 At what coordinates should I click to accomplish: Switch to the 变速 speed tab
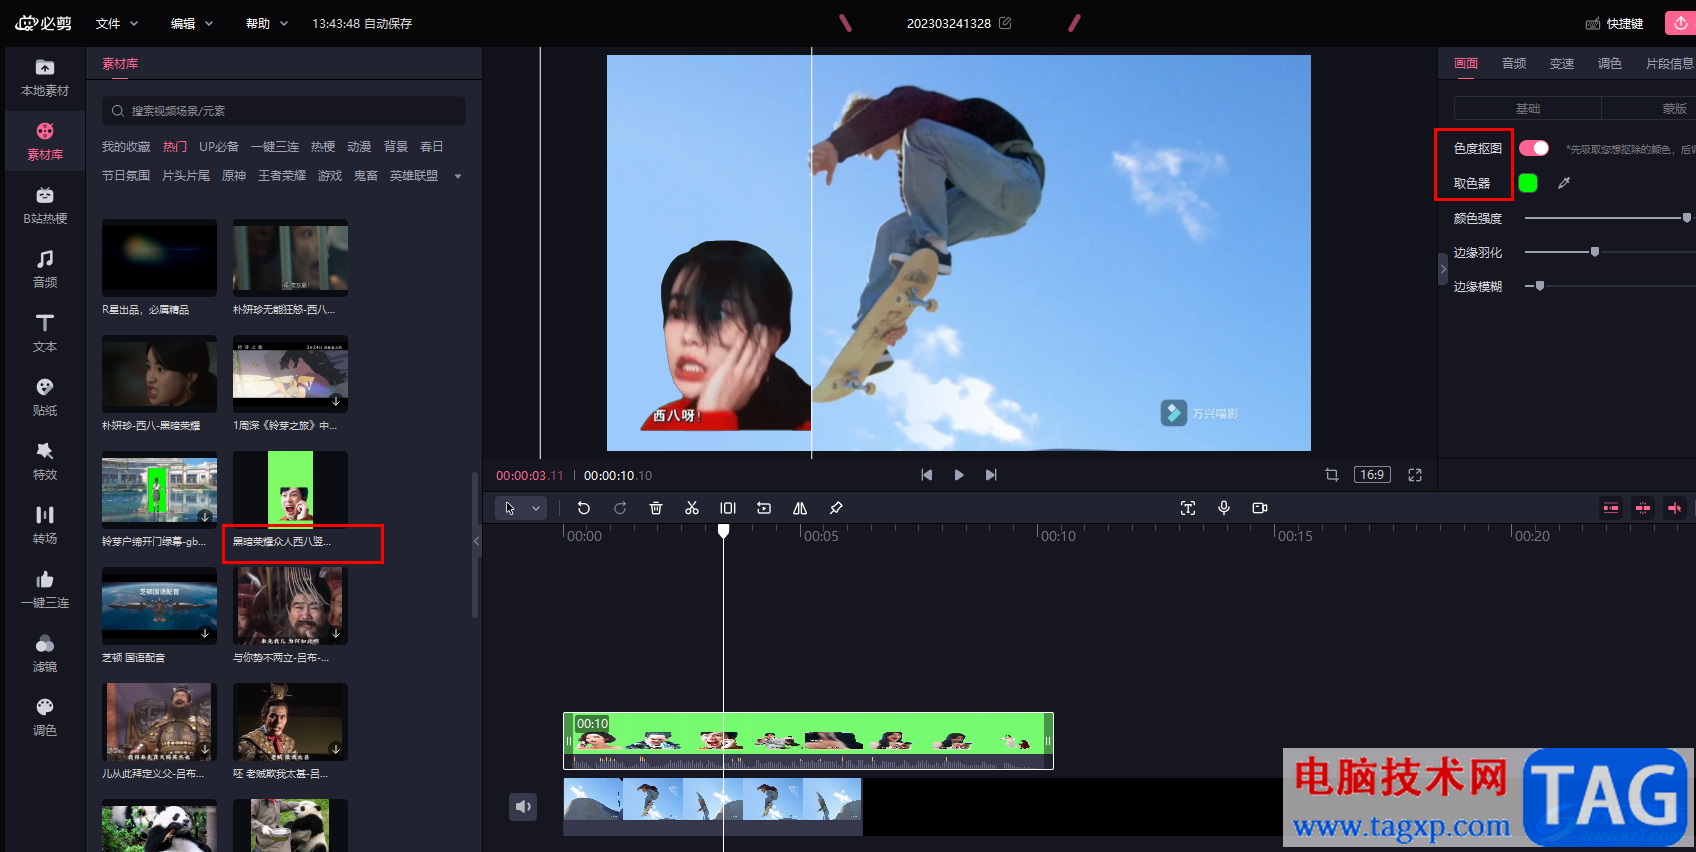(1562, 63)
